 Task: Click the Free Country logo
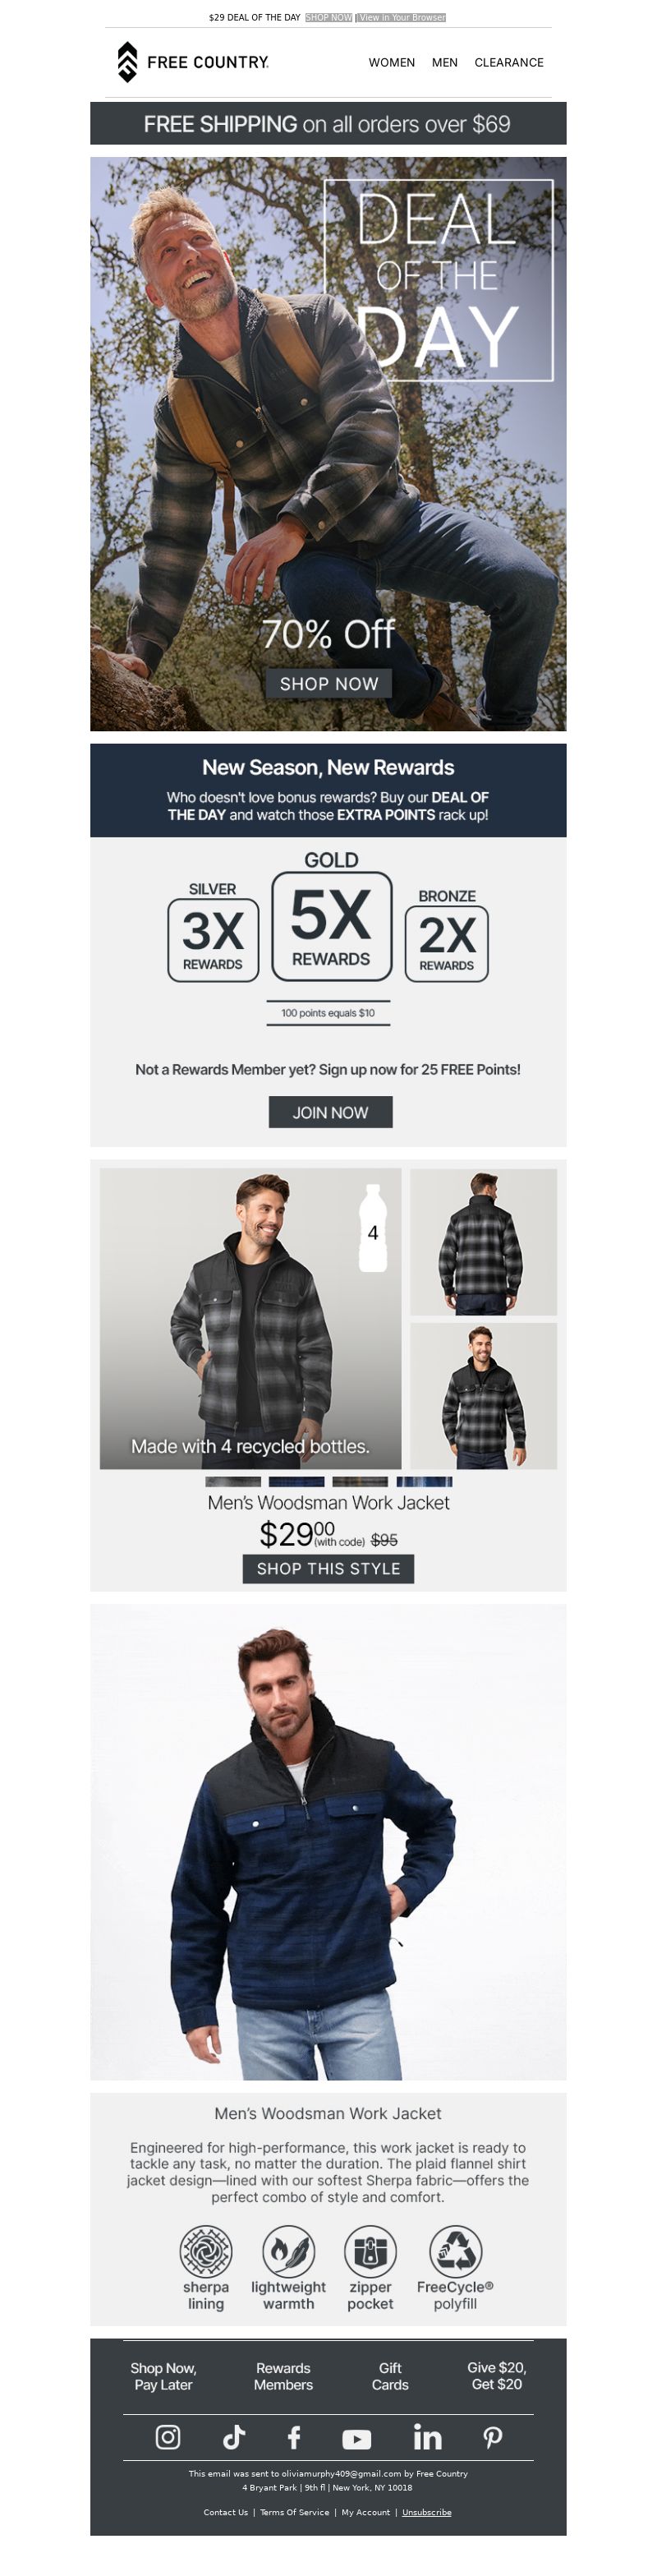pyautogui.click(x=192, y=62)
